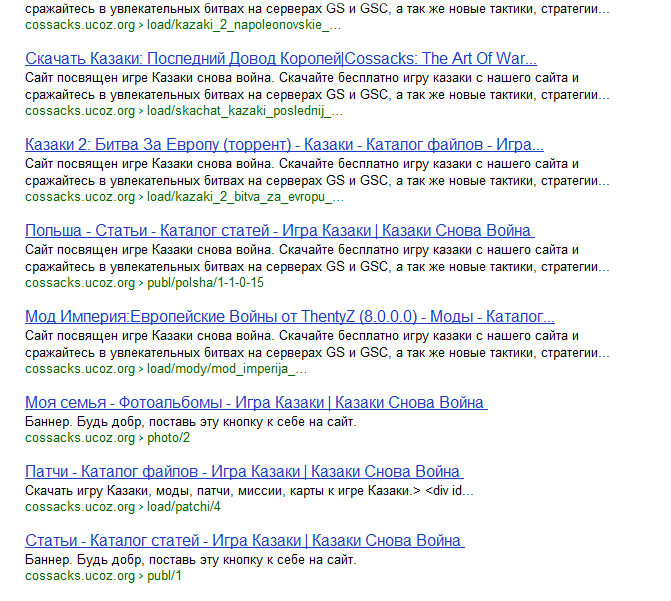Click the 'Статьи - Каталог статей' result title
Image resolution: width=671 pixels, height=601 pixels.
pos(243,541)
